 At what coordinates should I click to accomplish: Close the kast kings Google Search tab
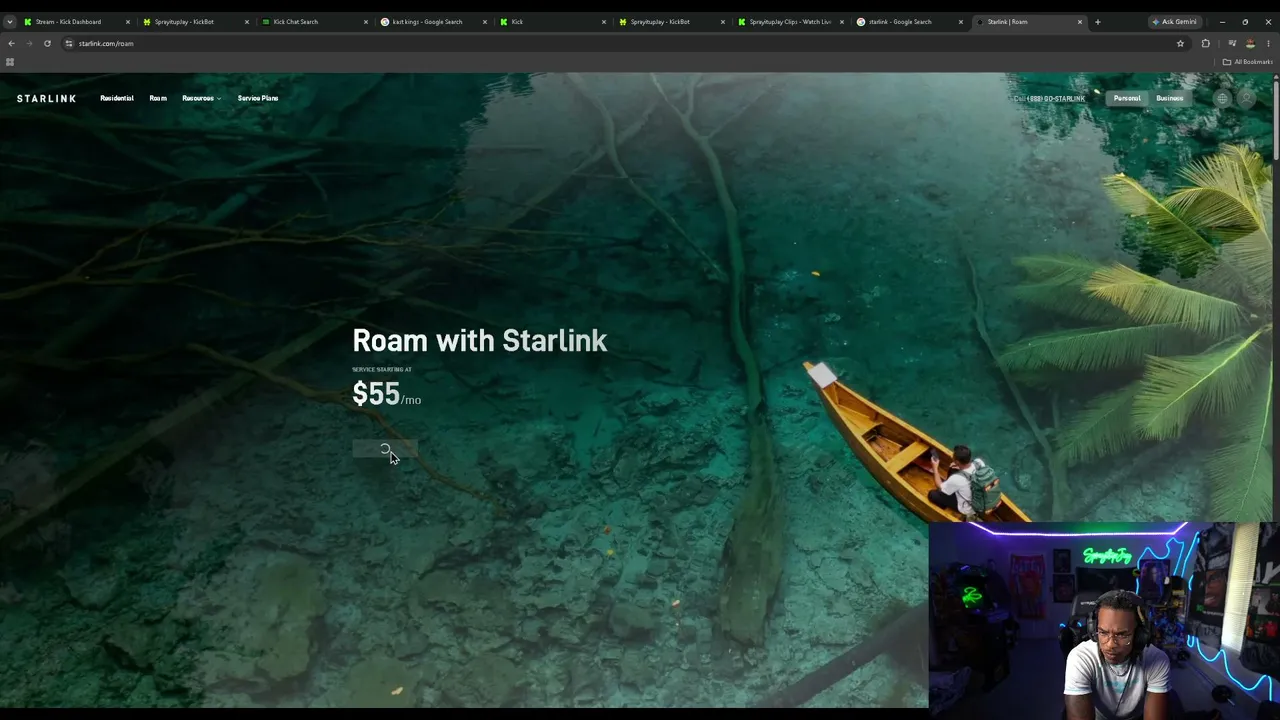(485, 22)
